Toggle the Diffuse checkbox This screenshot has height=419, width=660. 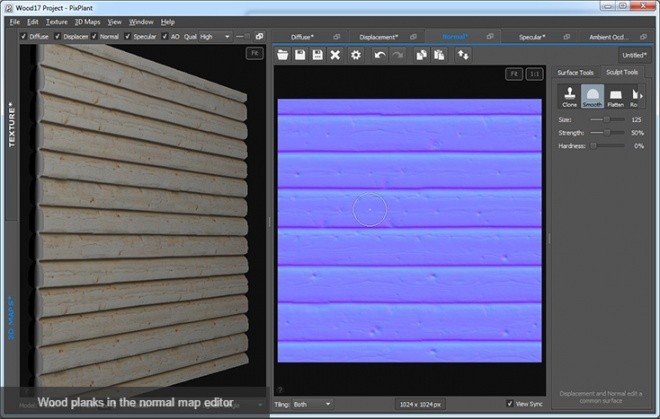pyautogui.click(x=24, y=37)
